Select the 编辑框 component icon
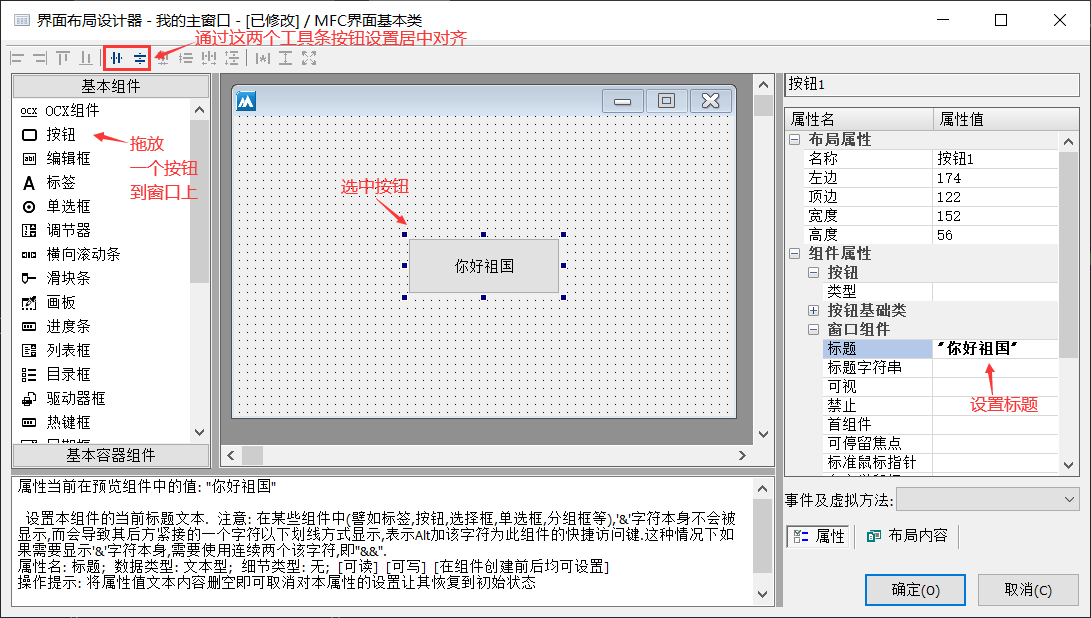The image size is (1091, 618). [x=29, y=159]
